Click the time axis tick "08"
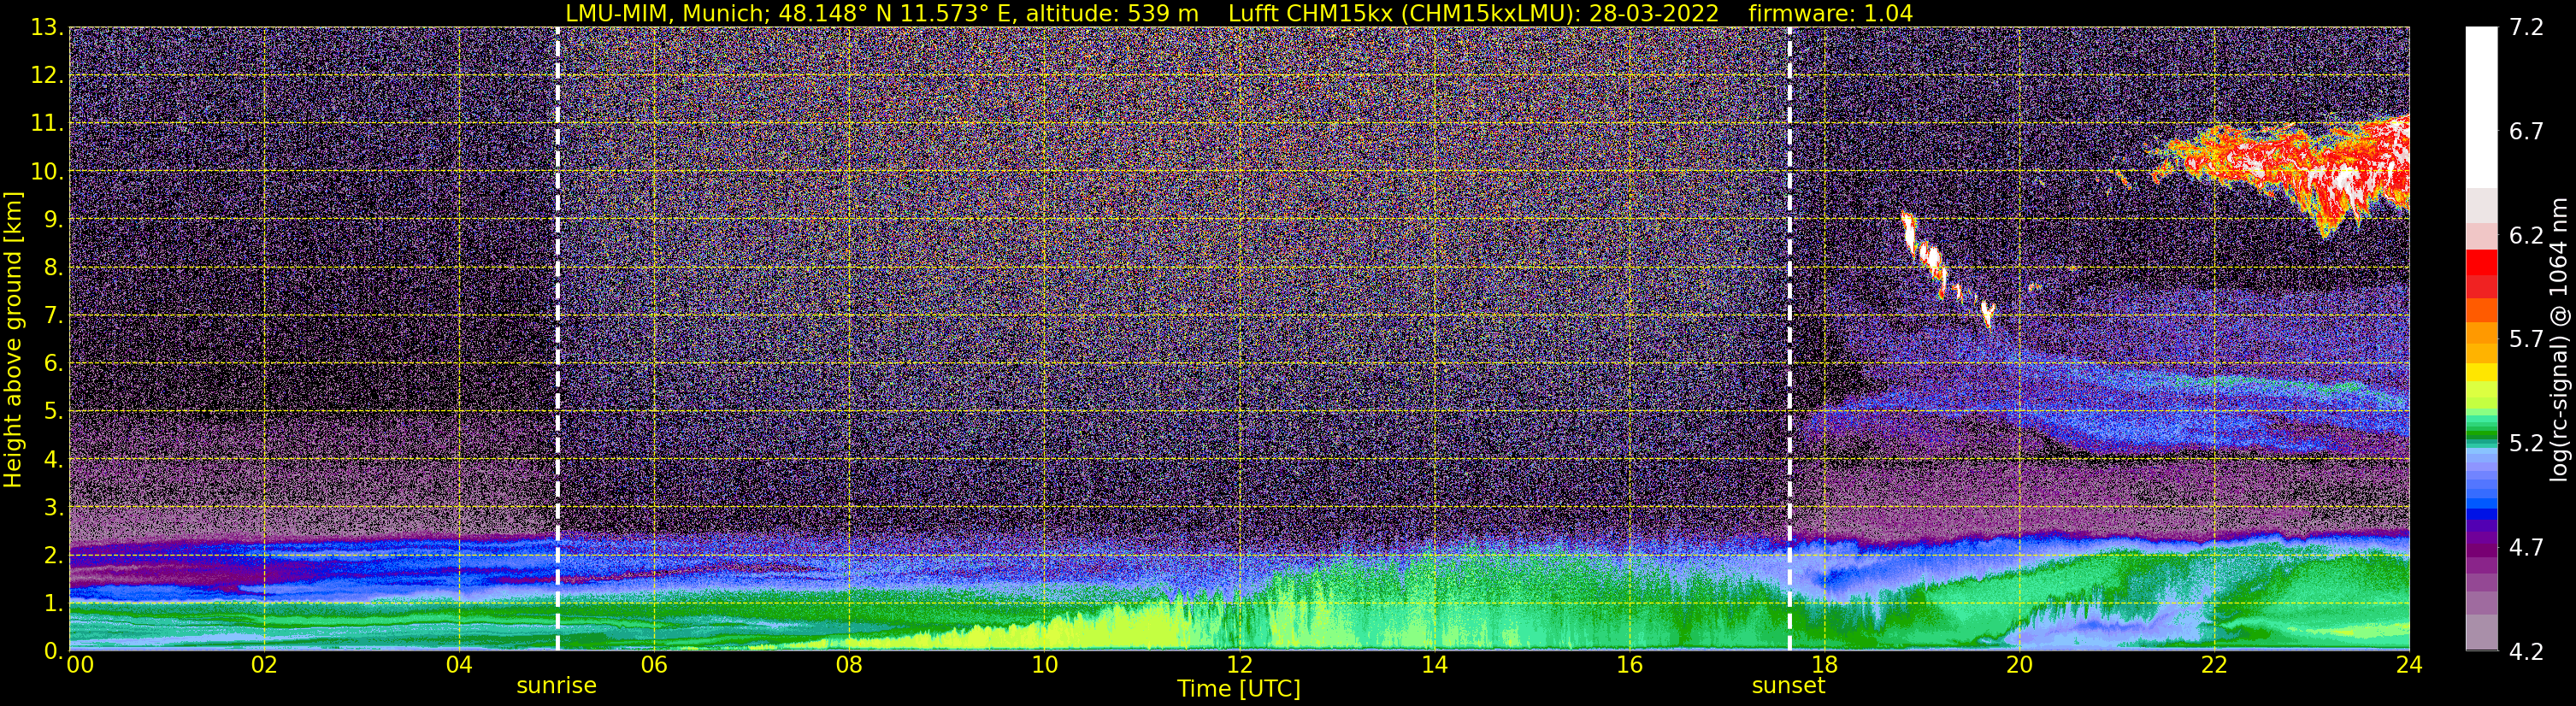This screenshot has width=2576, height=706. [x=849, y=665]
